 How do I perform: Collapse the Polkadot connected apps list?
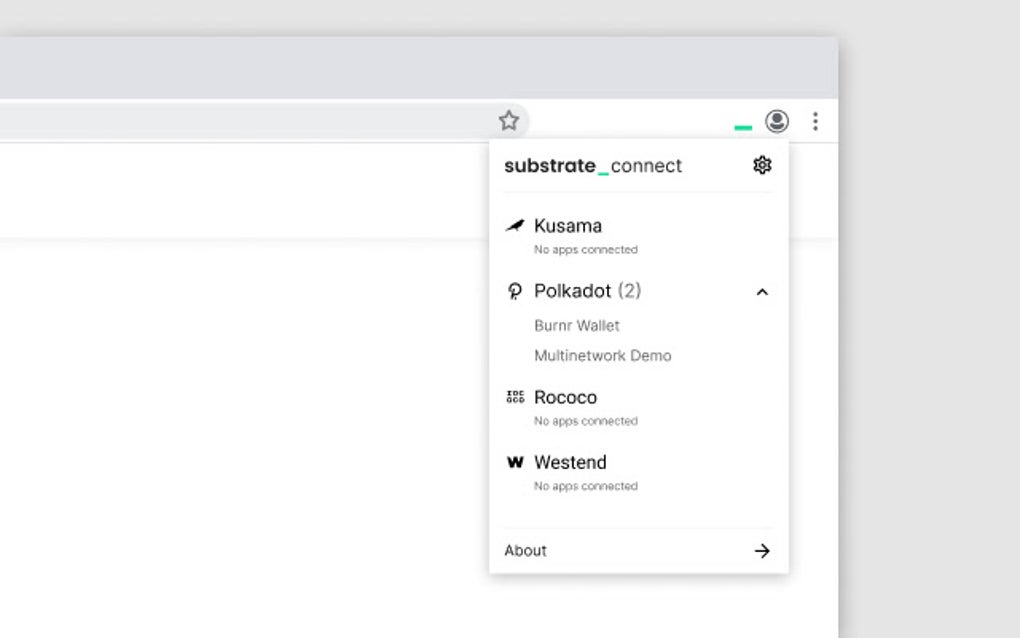[762, 292]
